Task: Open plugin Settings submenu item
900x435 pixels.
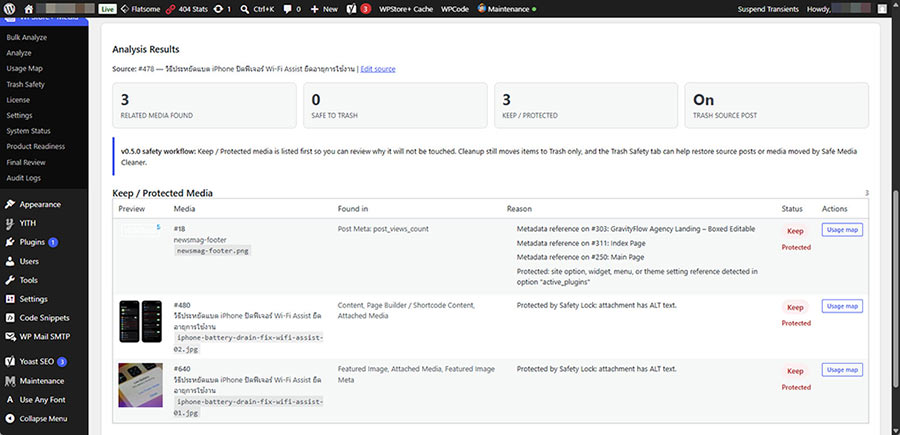Action: click(x=20, y=115)
